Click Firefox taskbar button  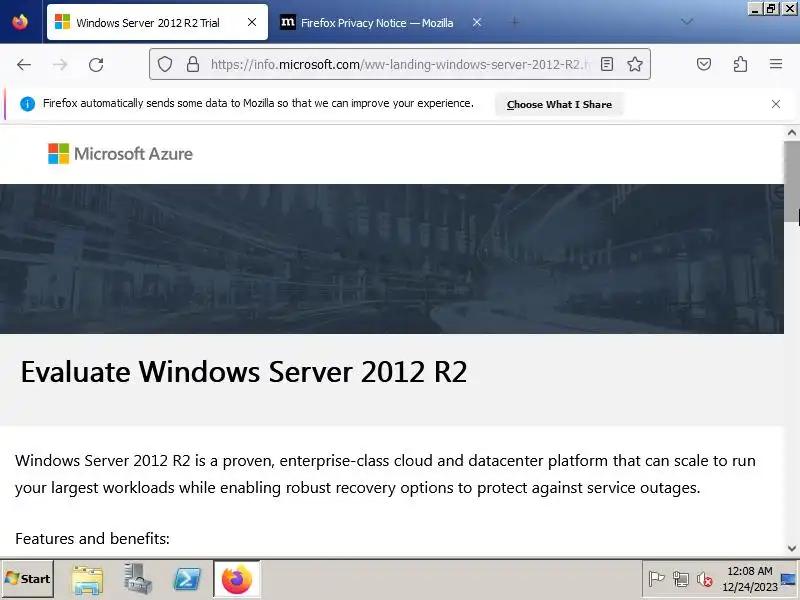pyautogui.click(x=237, y=579)
